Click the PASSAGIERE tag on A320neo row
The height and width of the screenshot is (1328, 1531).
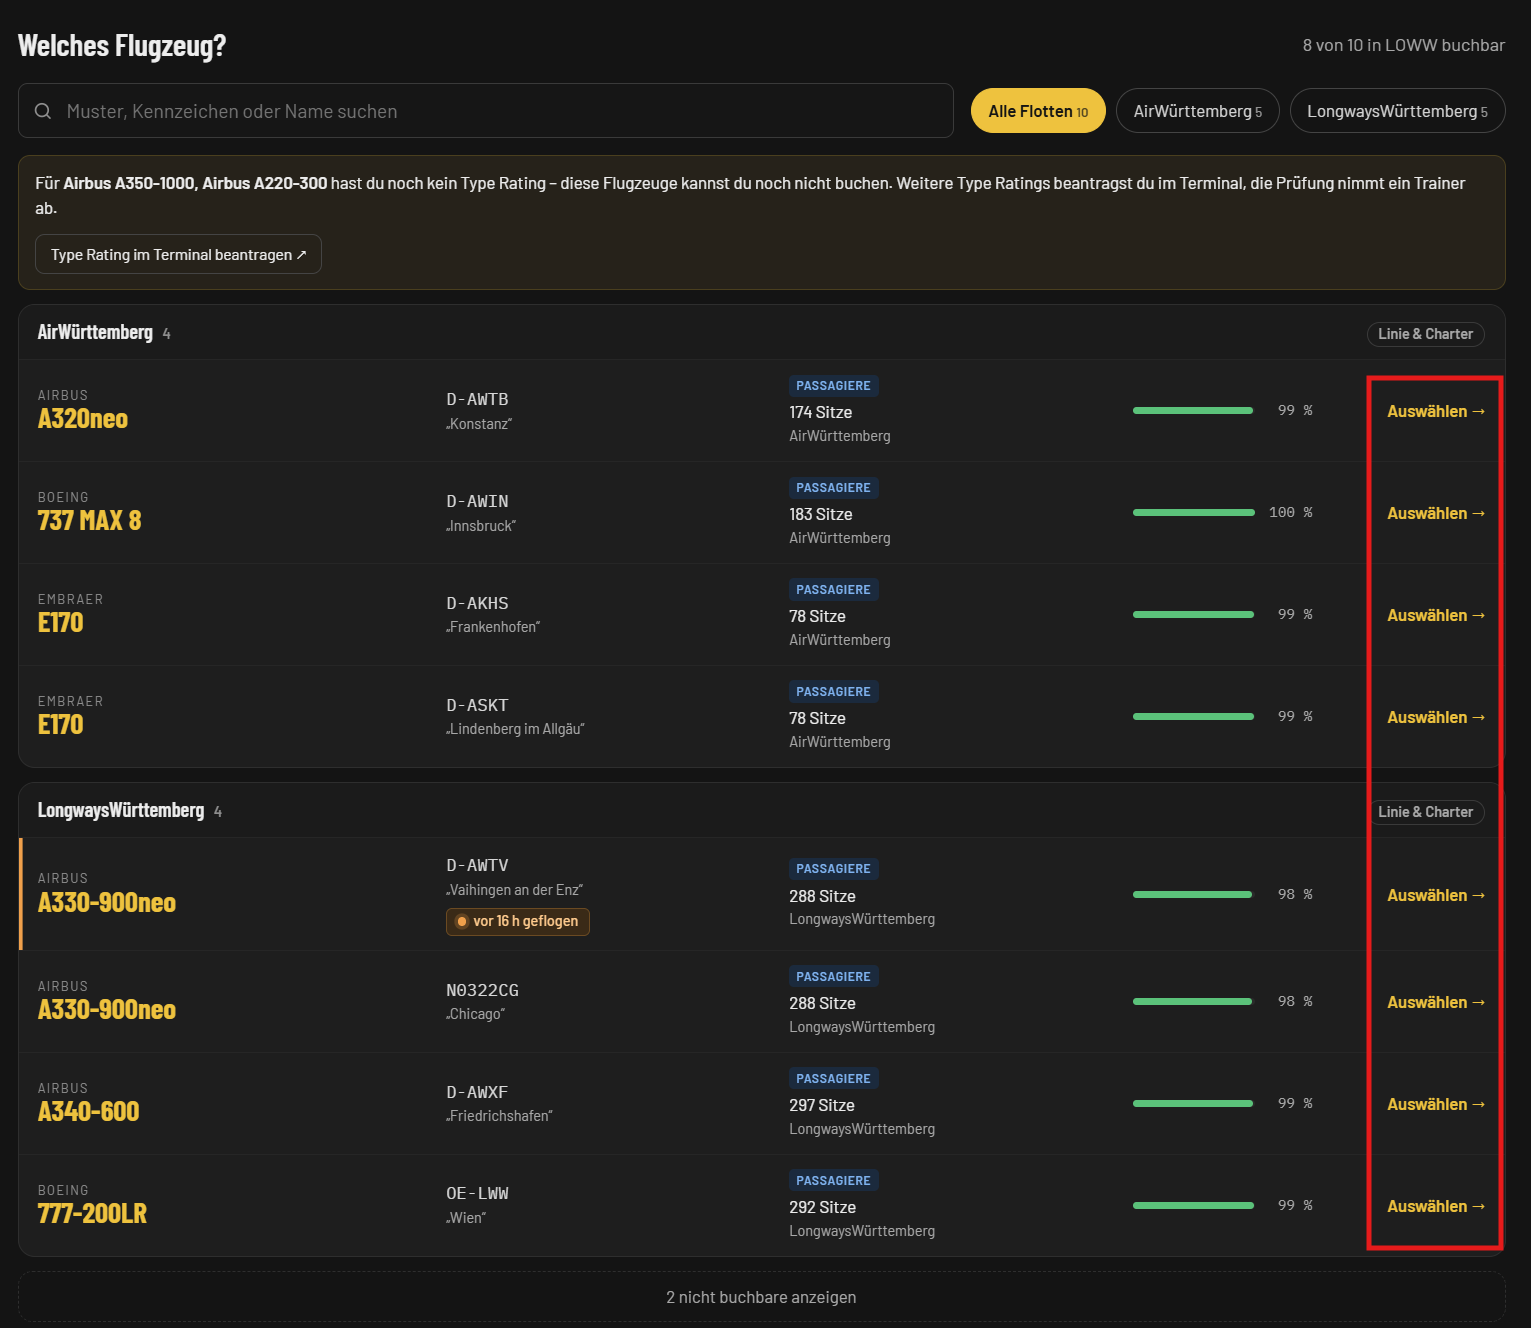(x=833, y=386)
